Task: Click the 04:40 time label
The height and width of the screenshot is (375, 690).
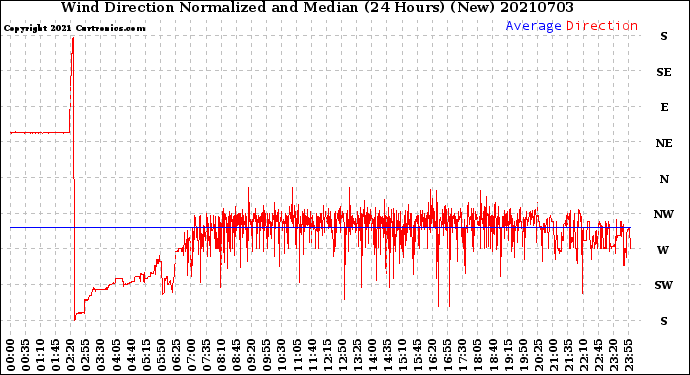Action: click(131, 356)
